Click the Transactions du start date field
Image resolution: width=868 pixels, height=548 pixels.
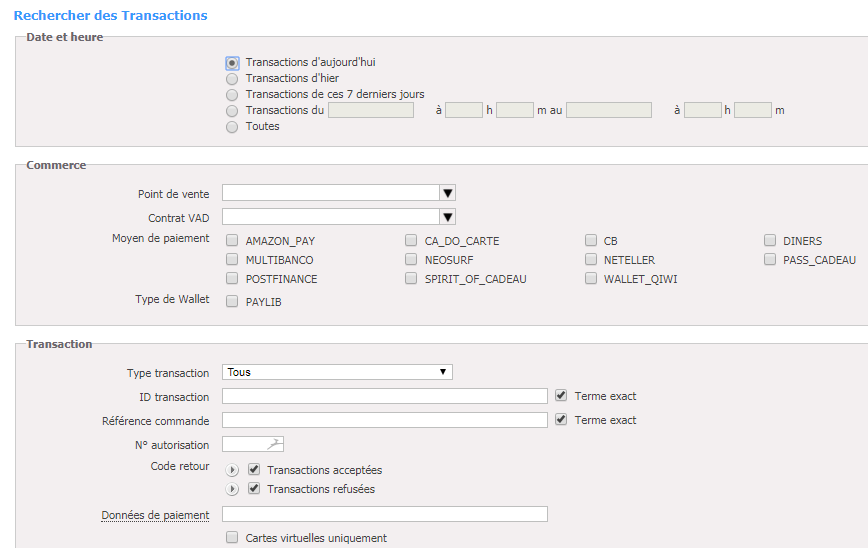click(371, 110)
